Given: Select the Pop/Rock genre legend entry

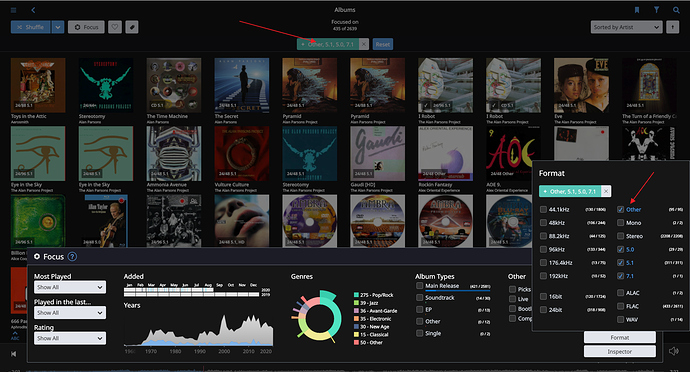Looking at the screenshot, I should point(373,295).
